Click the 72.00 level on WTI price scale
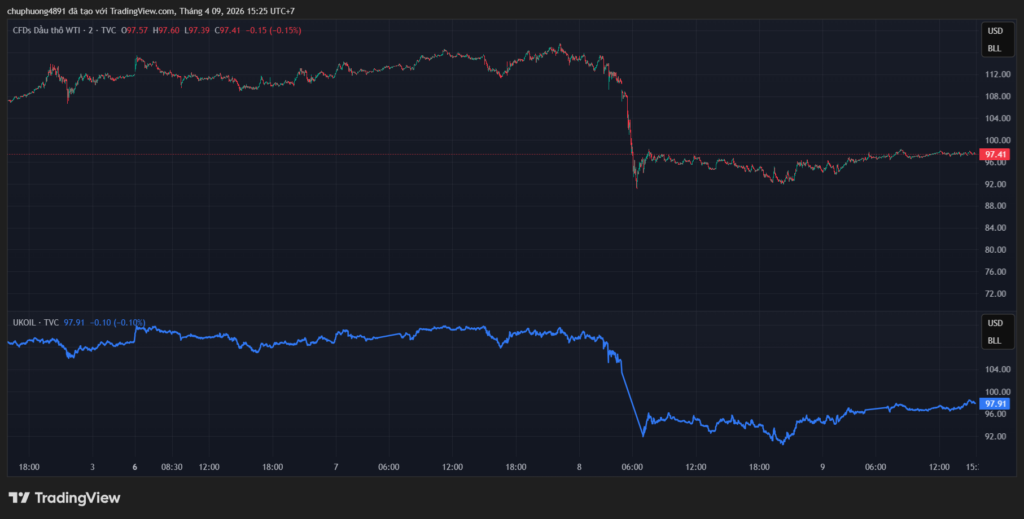The image size is (1024, 519). (994, 294)
